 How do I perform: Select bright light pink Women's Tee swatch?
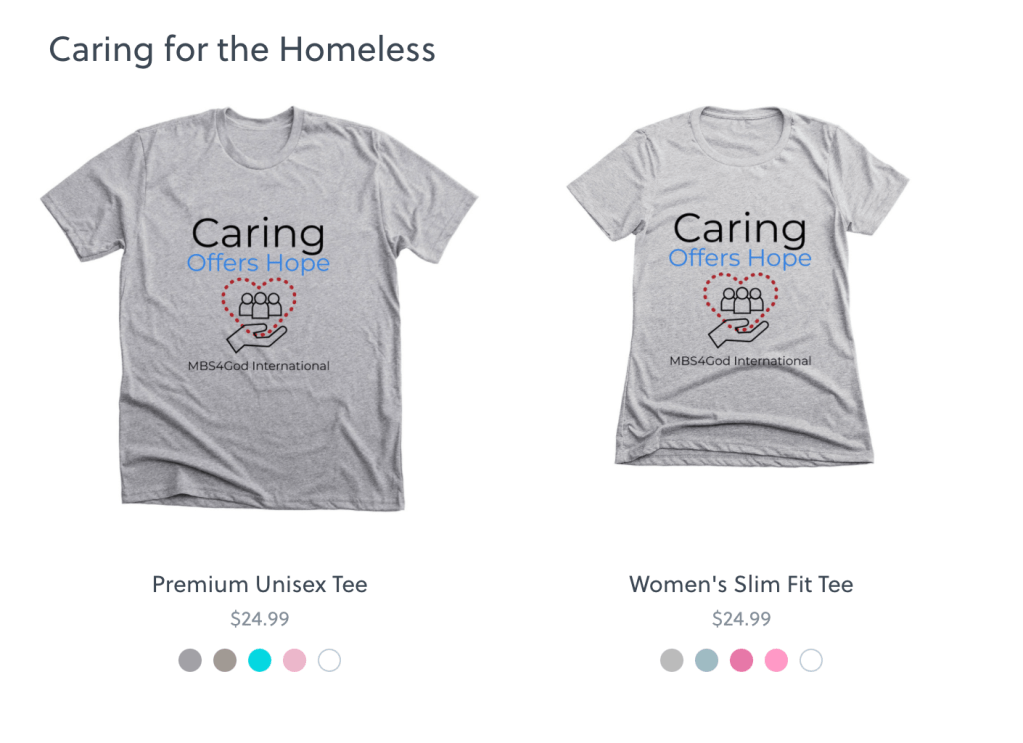776,660
